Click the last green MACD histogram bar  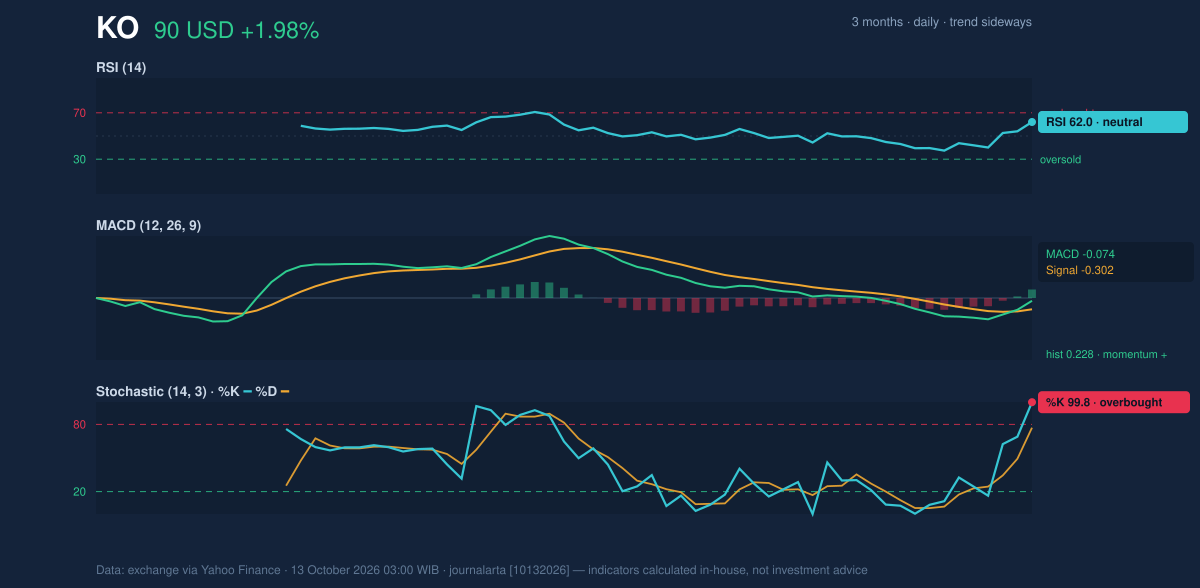1032,293
